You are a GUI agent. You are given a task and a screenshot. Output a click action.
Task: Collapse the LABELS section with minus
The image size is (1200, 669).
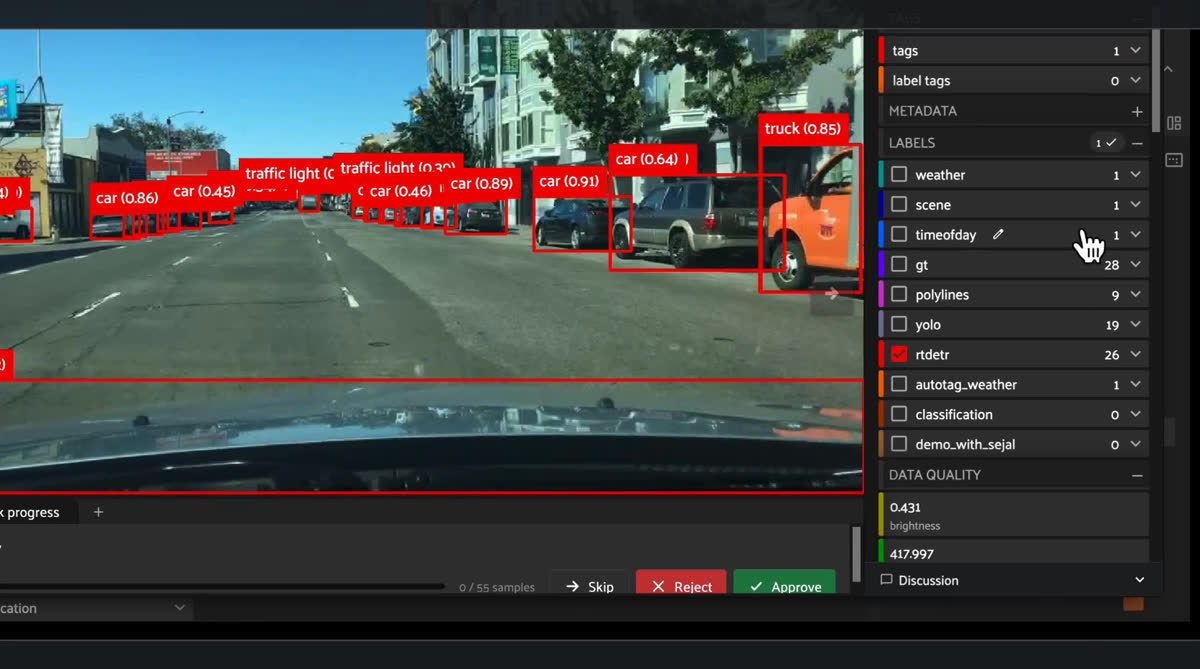coord(1137,143)
